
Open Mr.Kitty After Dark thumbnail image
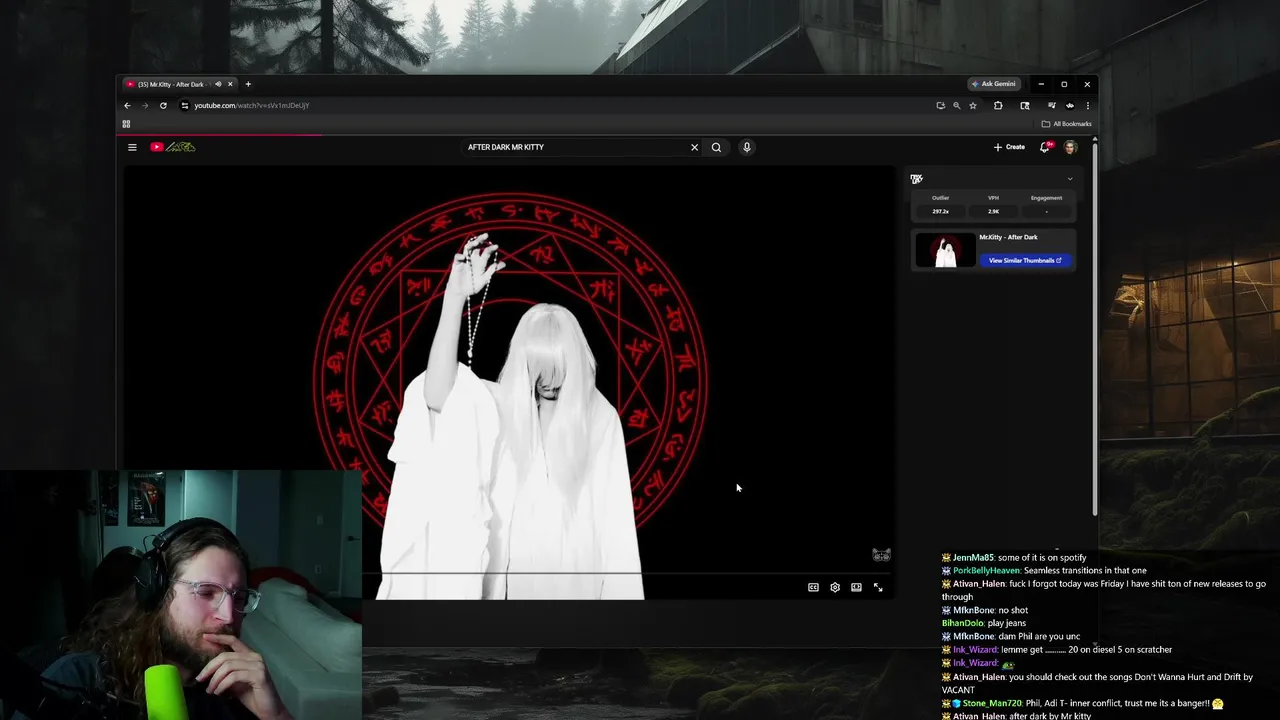tap(946, 250)
